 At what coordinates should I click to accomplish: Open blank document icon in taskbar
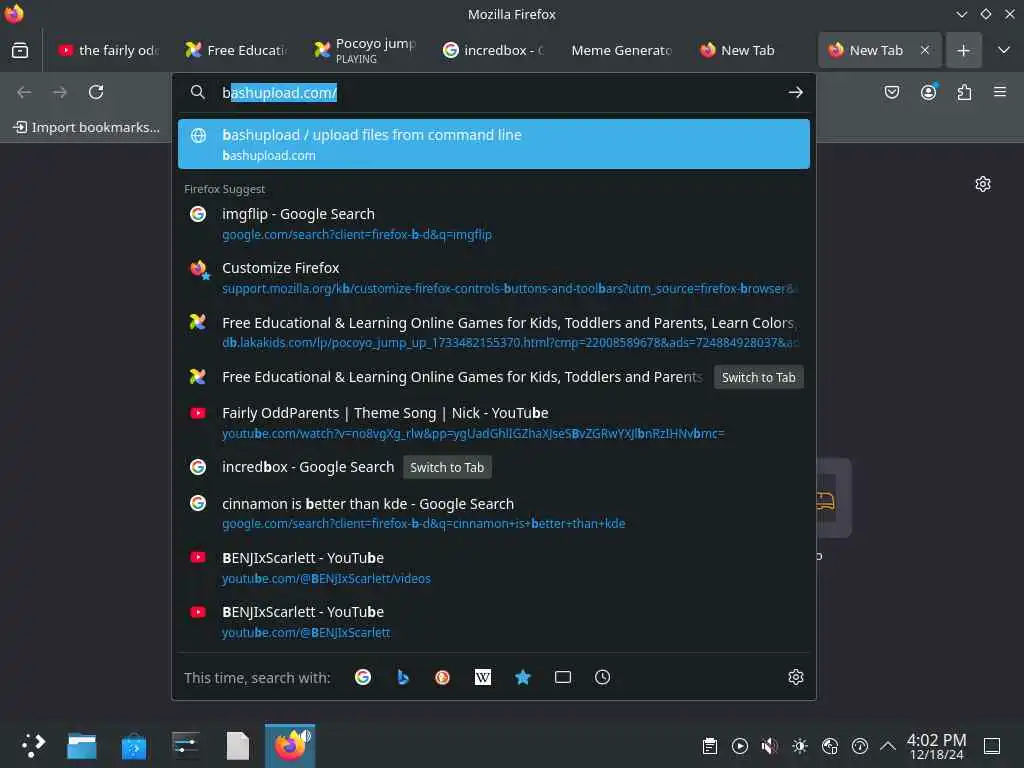(x=238, y=746)
